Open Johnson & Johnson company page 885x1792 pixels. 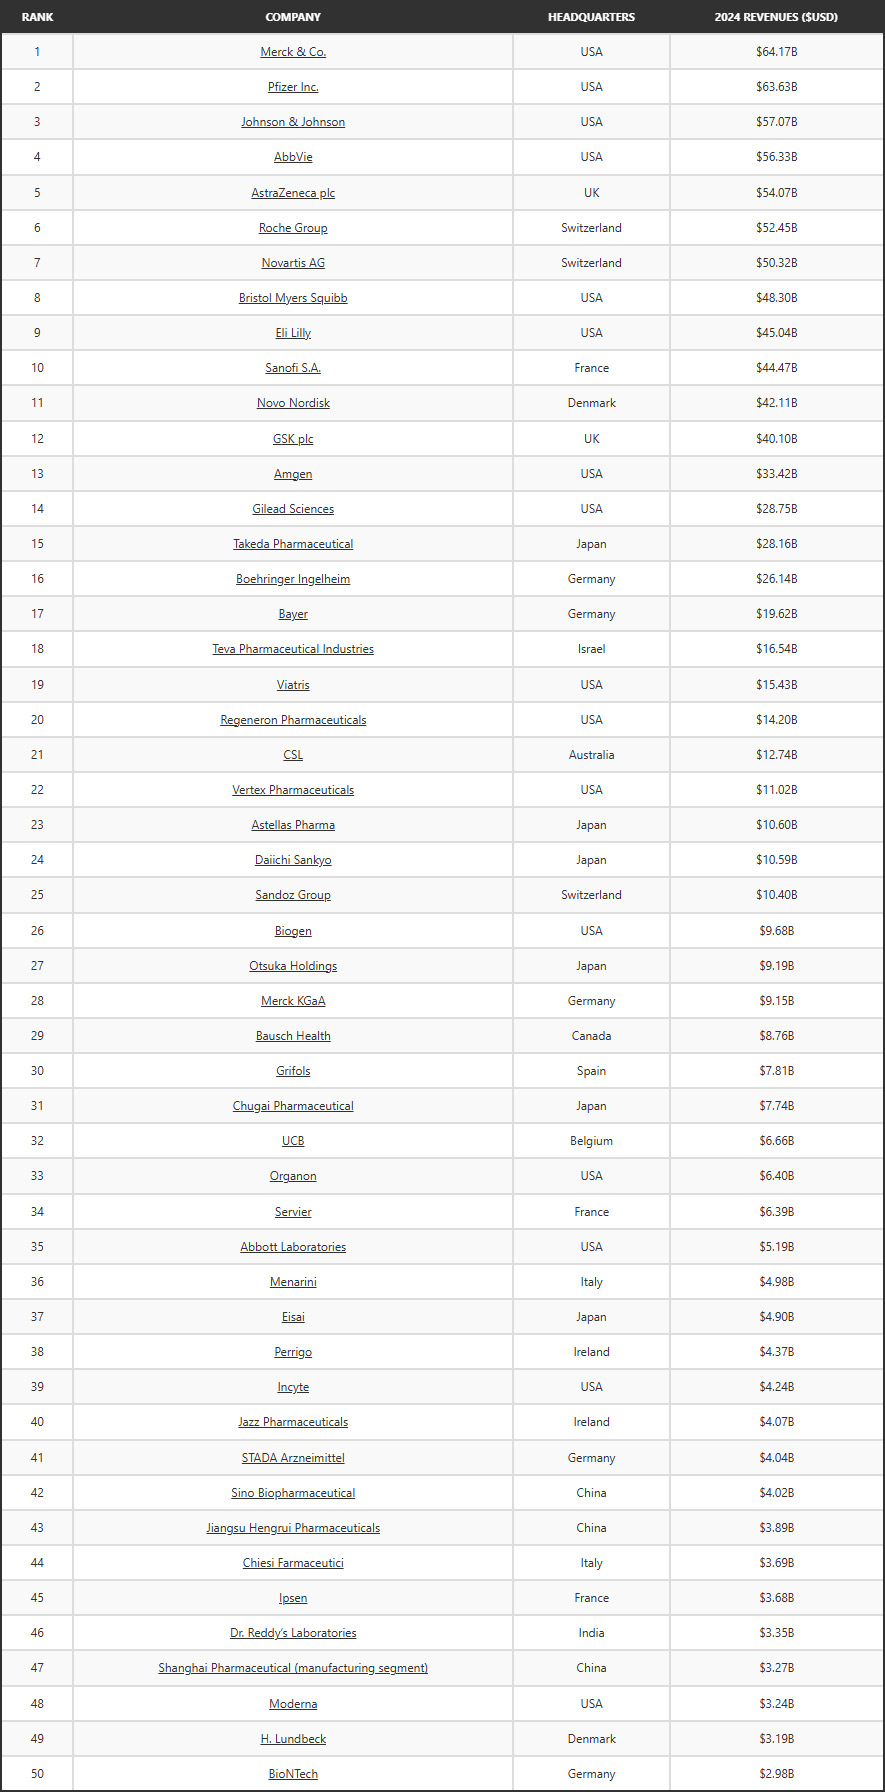(x=293, y=122)
